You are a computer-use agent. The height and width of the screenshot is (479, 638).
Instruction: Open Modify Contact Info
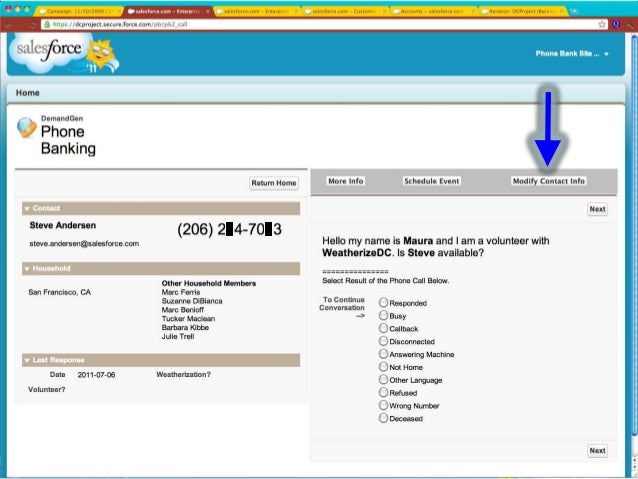tap(548, 181)
